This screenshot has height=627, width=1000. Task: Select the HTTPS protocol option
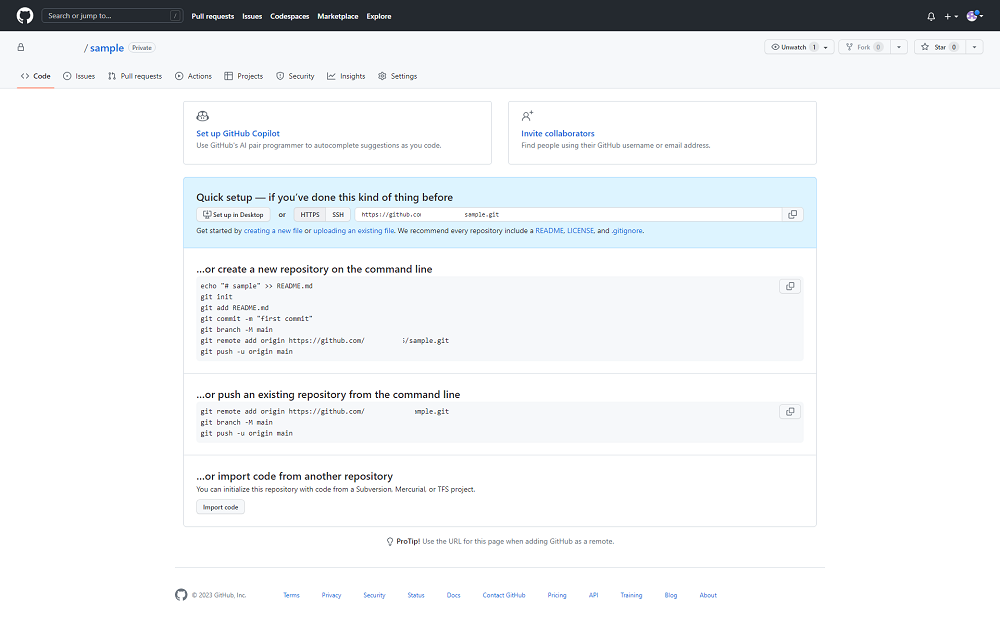click(x=310, y=214)
